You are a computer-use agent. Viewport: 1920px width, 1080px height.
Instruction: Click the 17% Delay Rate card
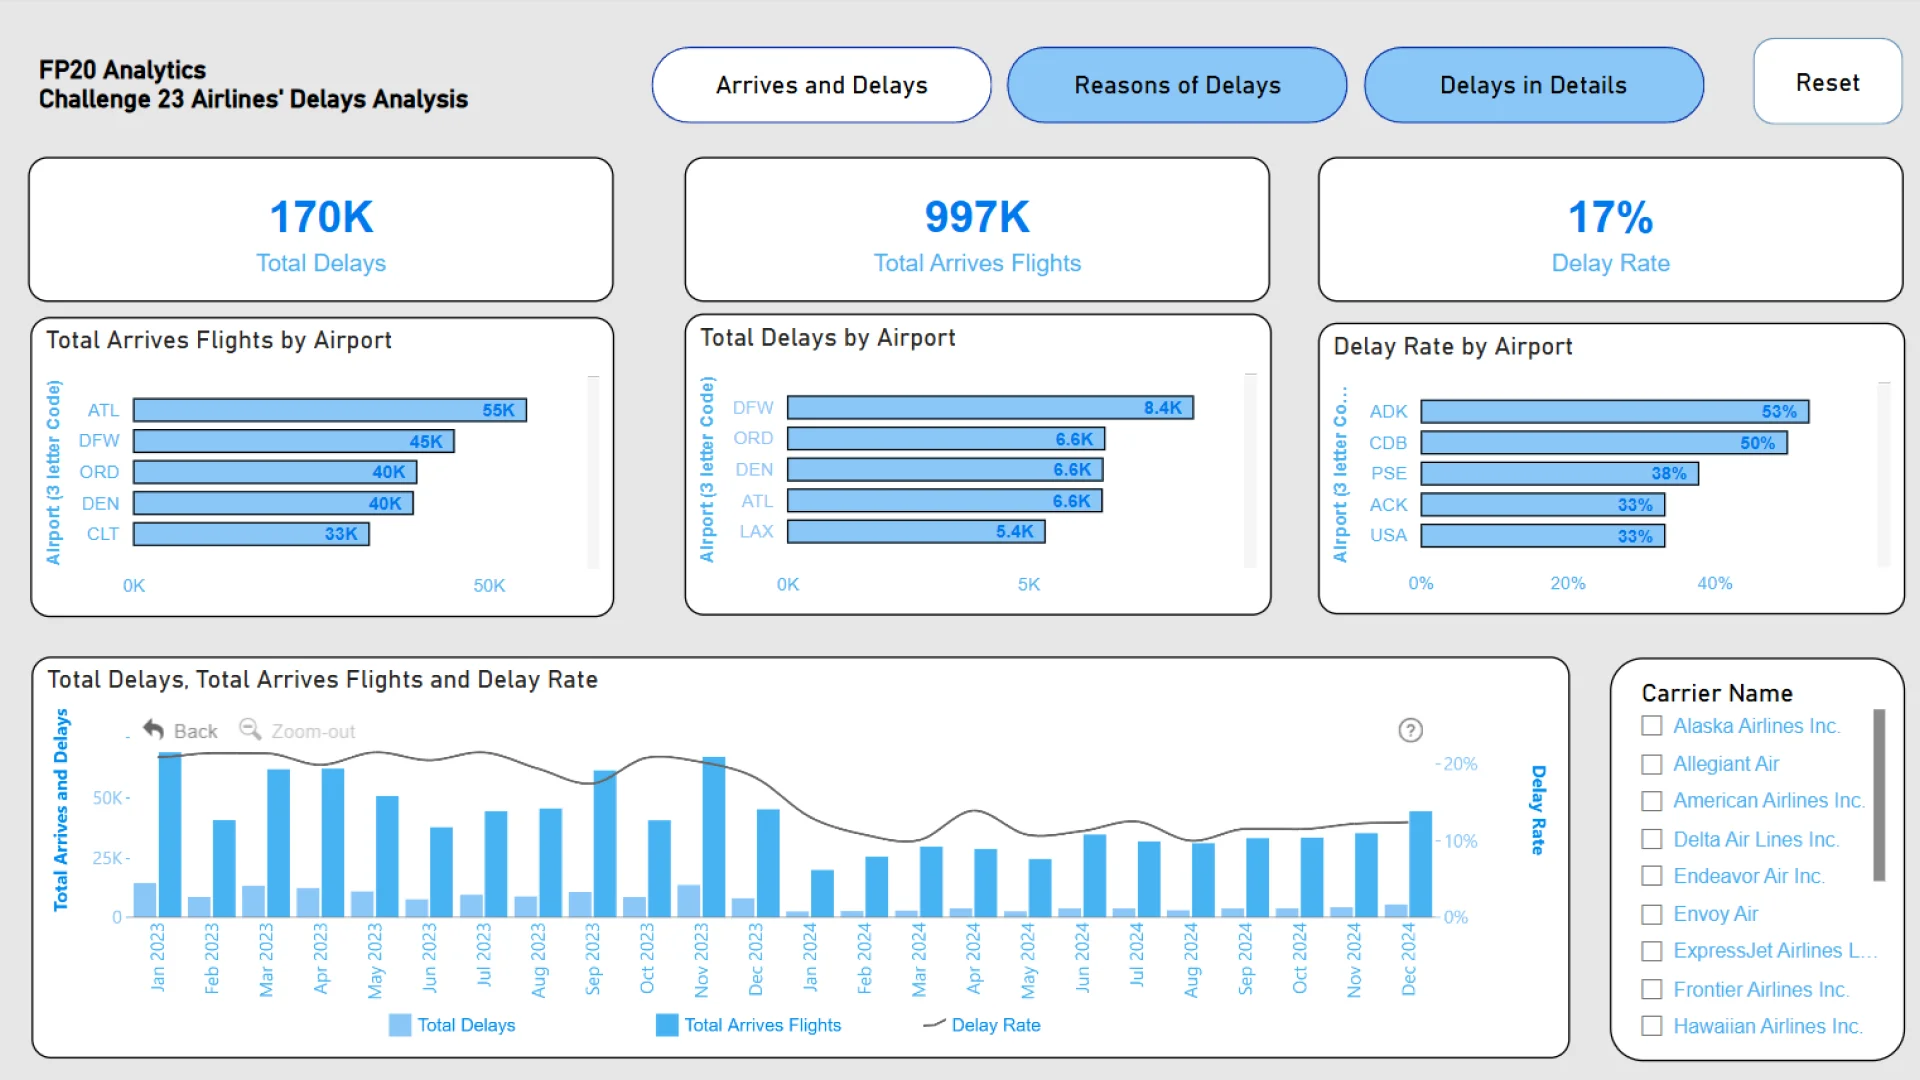[1610, 229]
